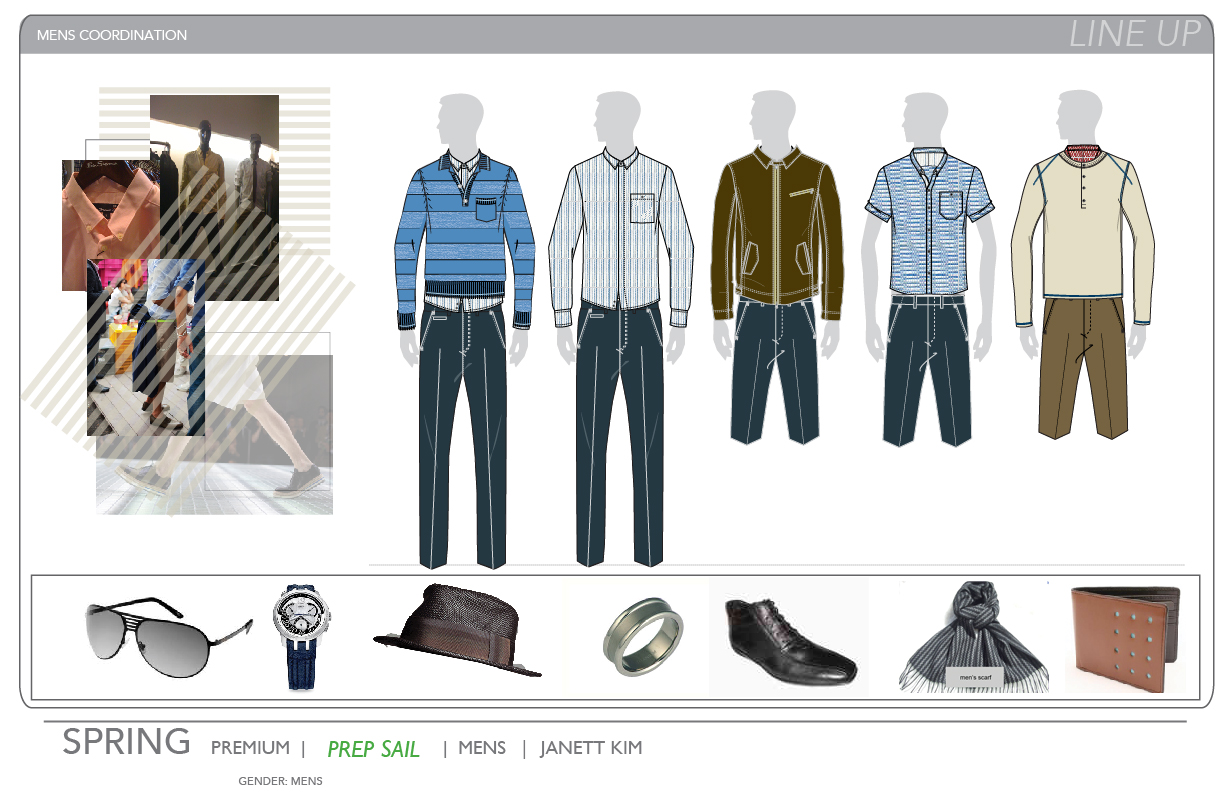Select the aviator sunglasses accessory image
This screenshot has width=1224, height=792.
tap(168, 636)
